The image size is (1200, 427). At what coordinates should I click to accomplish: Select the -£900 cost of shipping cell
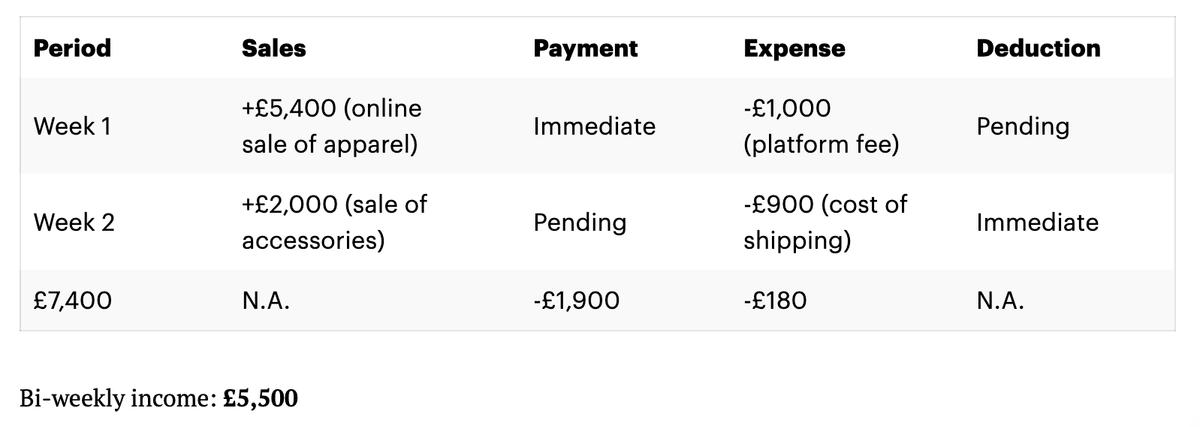(825, 222)
